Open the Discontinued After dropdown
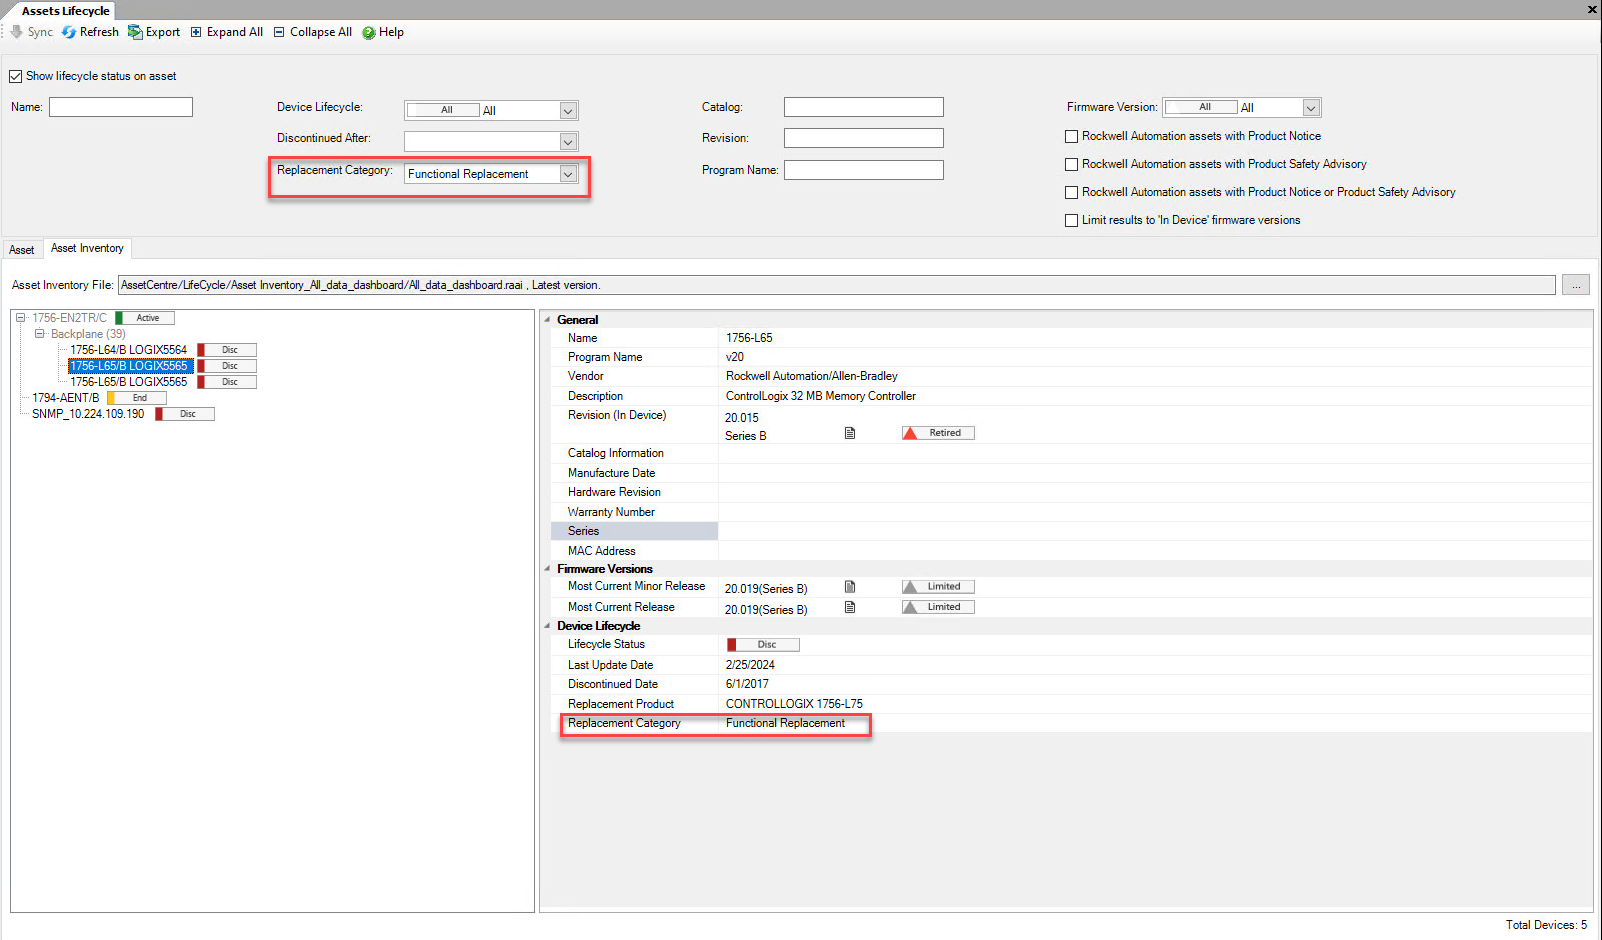The image size is (1602, 940). tap(568, 142)
